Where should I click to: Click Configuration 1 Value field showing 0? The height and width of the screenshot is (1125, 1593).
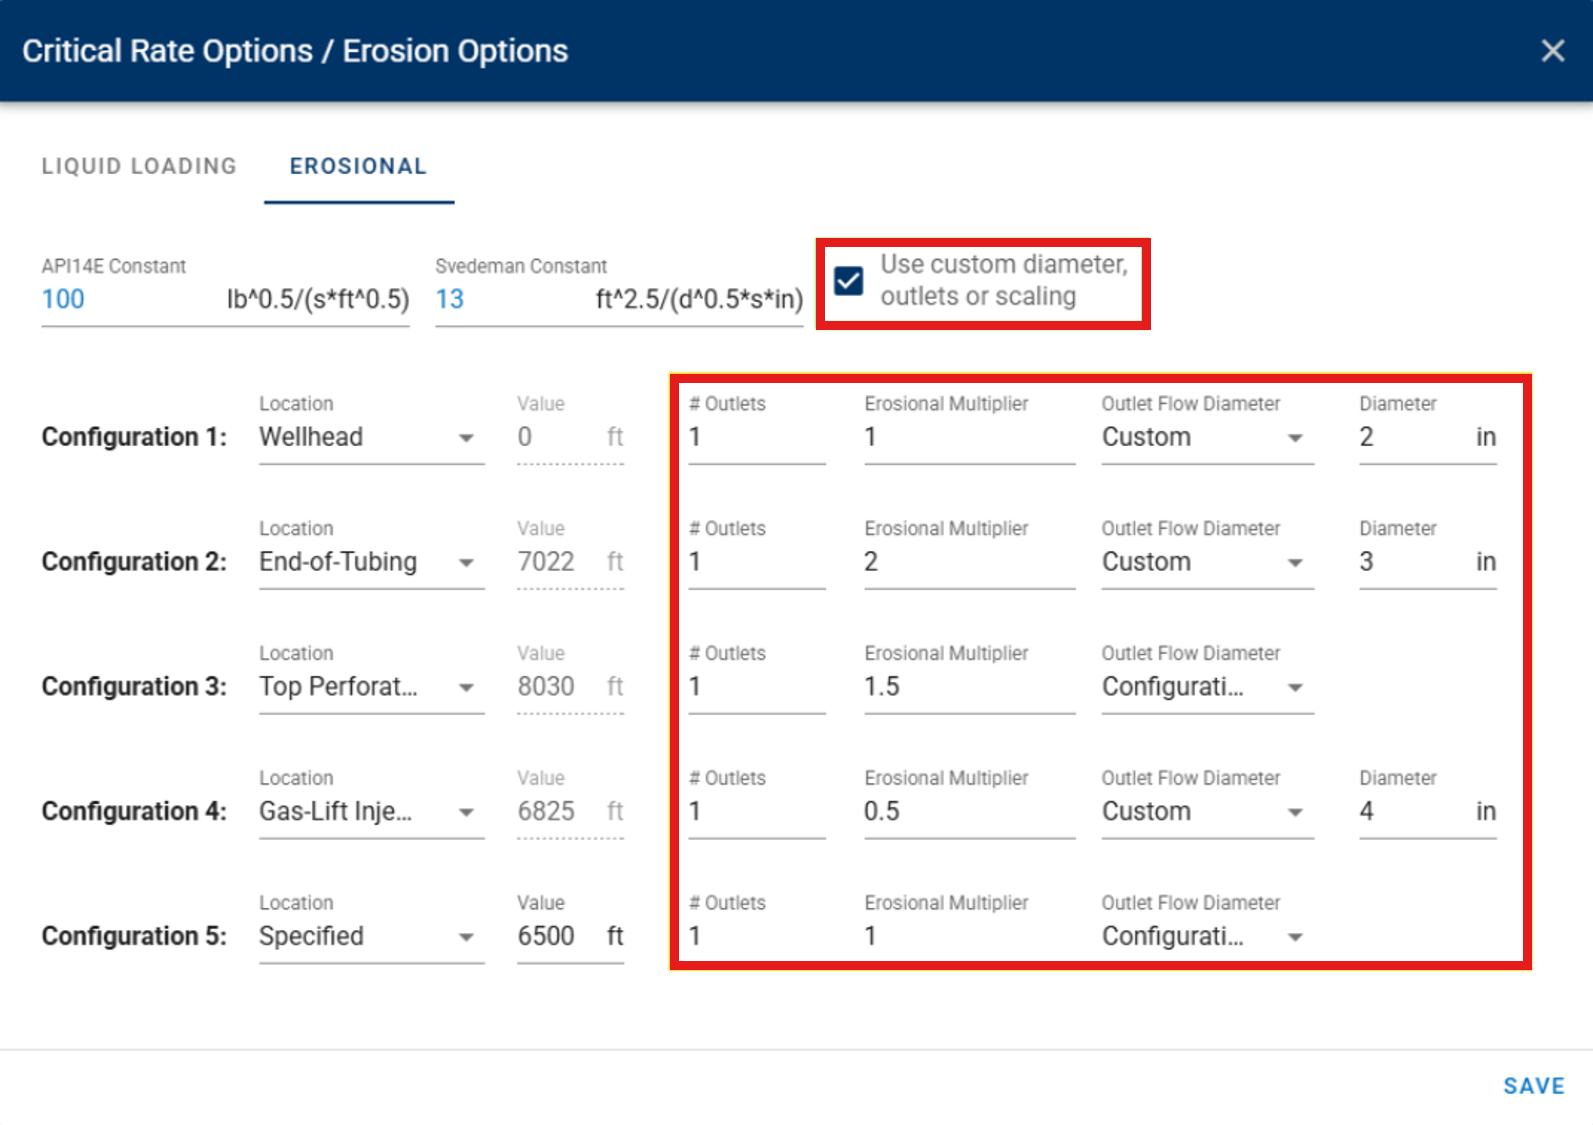click(x=570, y=437)
